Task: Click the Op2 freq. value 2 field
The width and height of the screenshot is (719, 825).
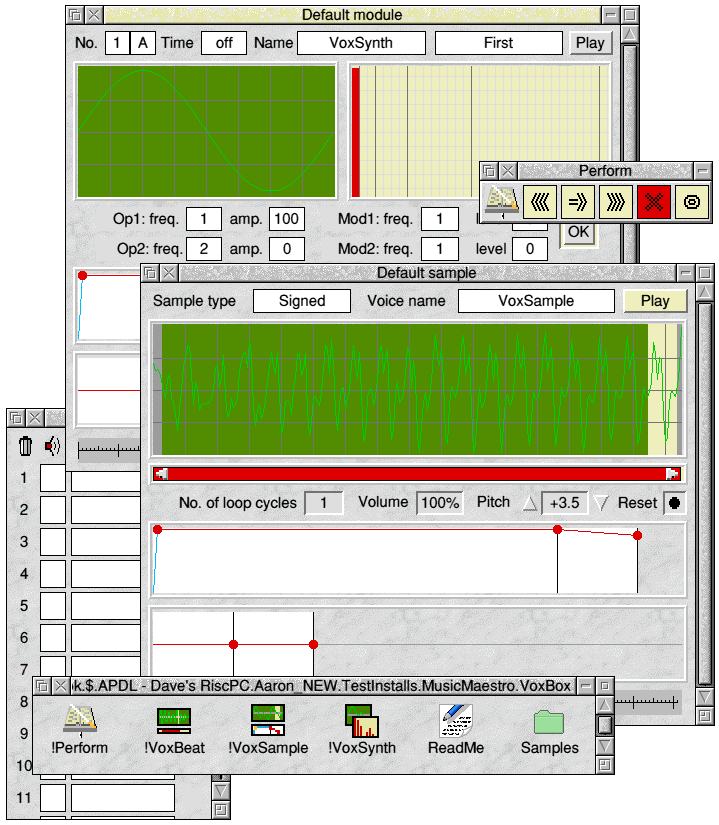Action: [204, 249]
